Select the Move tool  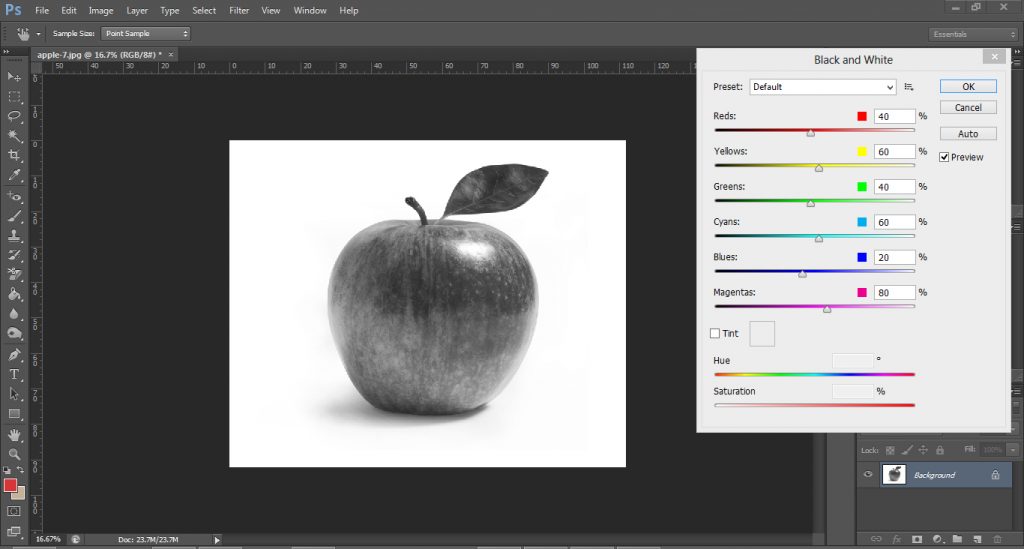tap(14, 77)
